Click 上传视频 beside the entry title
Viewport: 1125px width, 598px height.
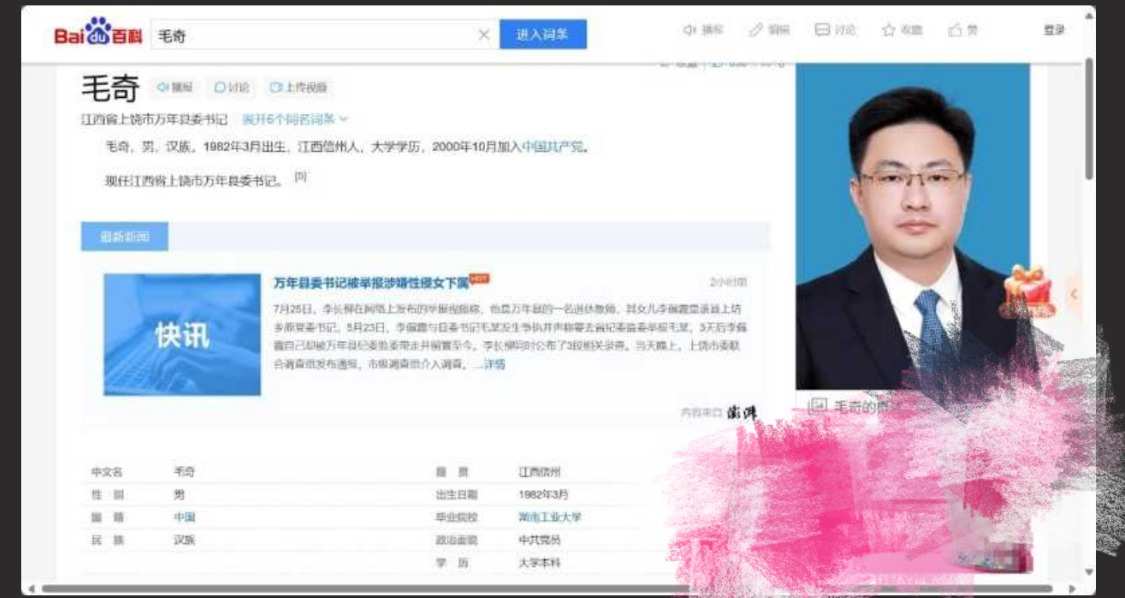(x=298, y=88)
